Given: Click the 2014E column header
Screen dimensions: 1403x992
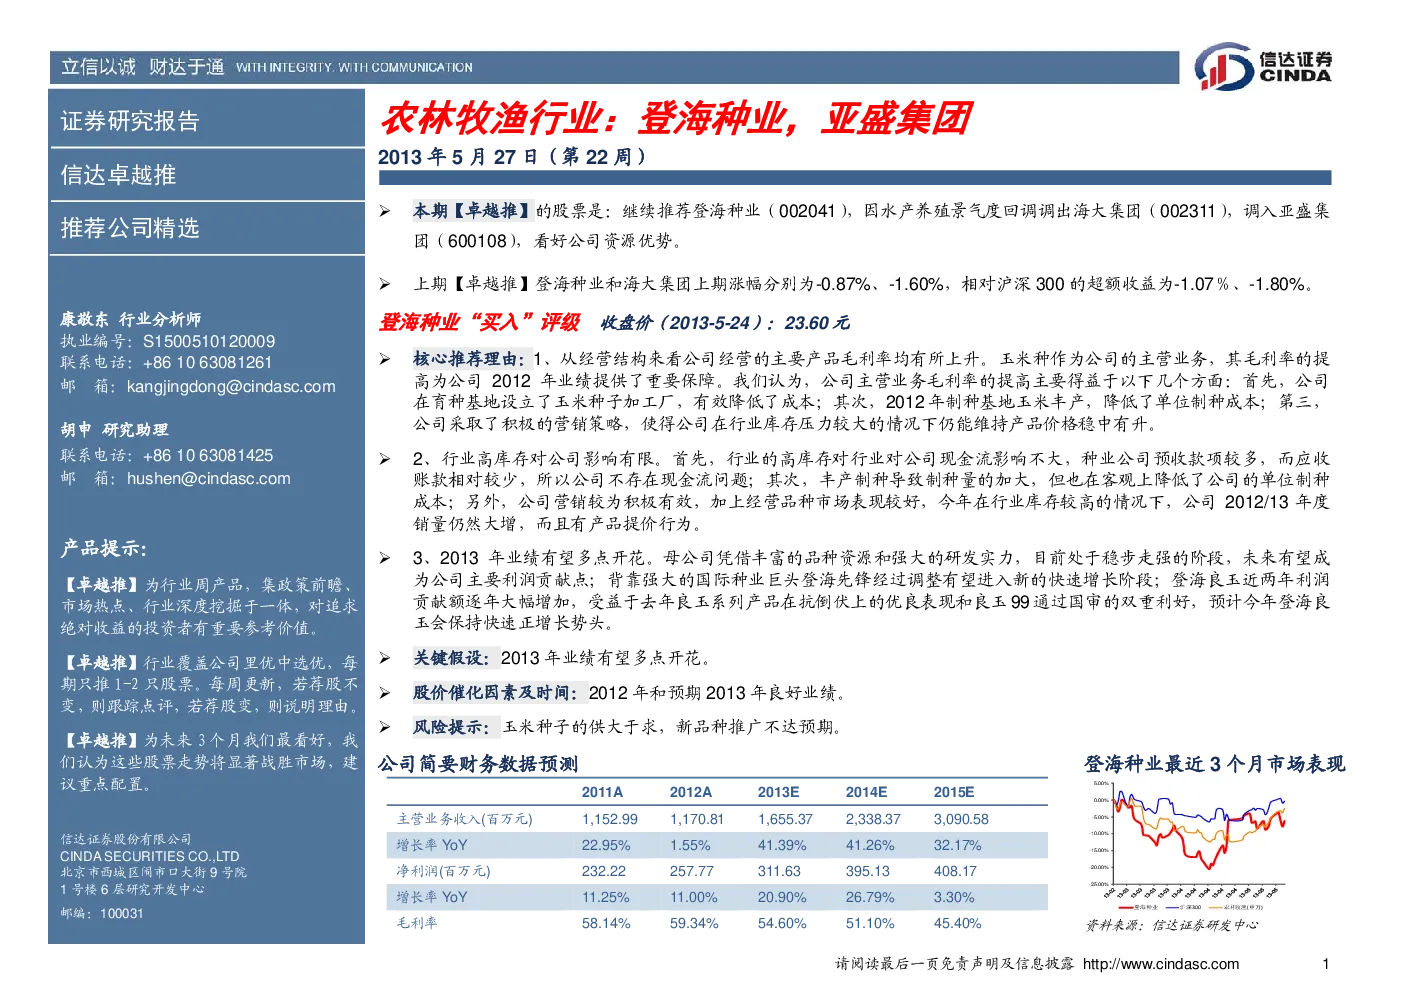Looking at the screenshot, I should (x=866, y=792).
